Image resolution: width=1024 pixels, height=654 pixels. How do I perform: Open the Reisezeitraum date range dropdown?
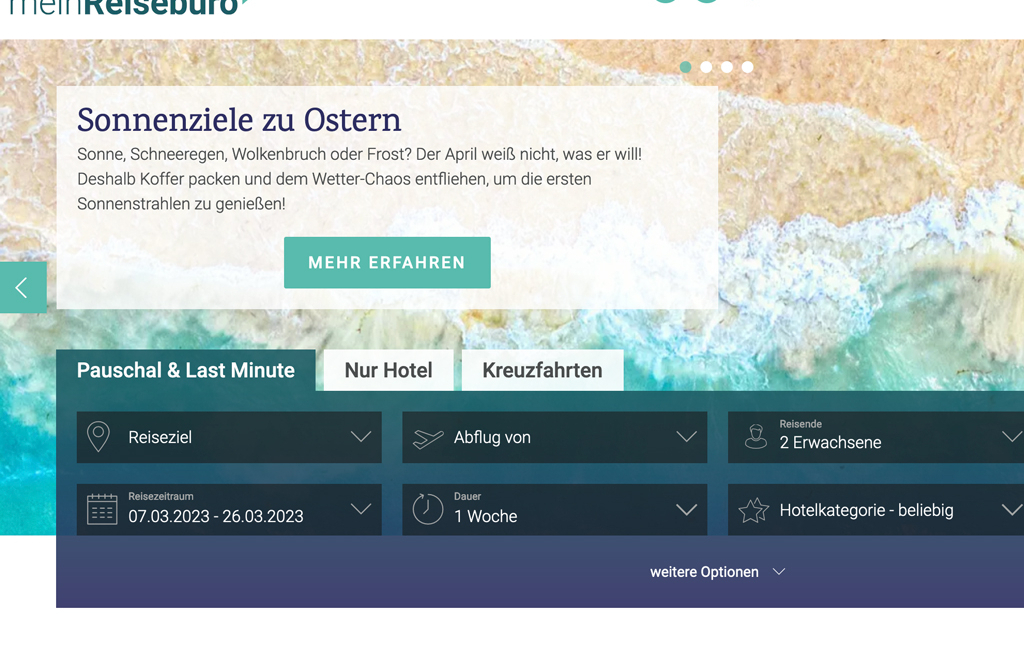point(229,510)
